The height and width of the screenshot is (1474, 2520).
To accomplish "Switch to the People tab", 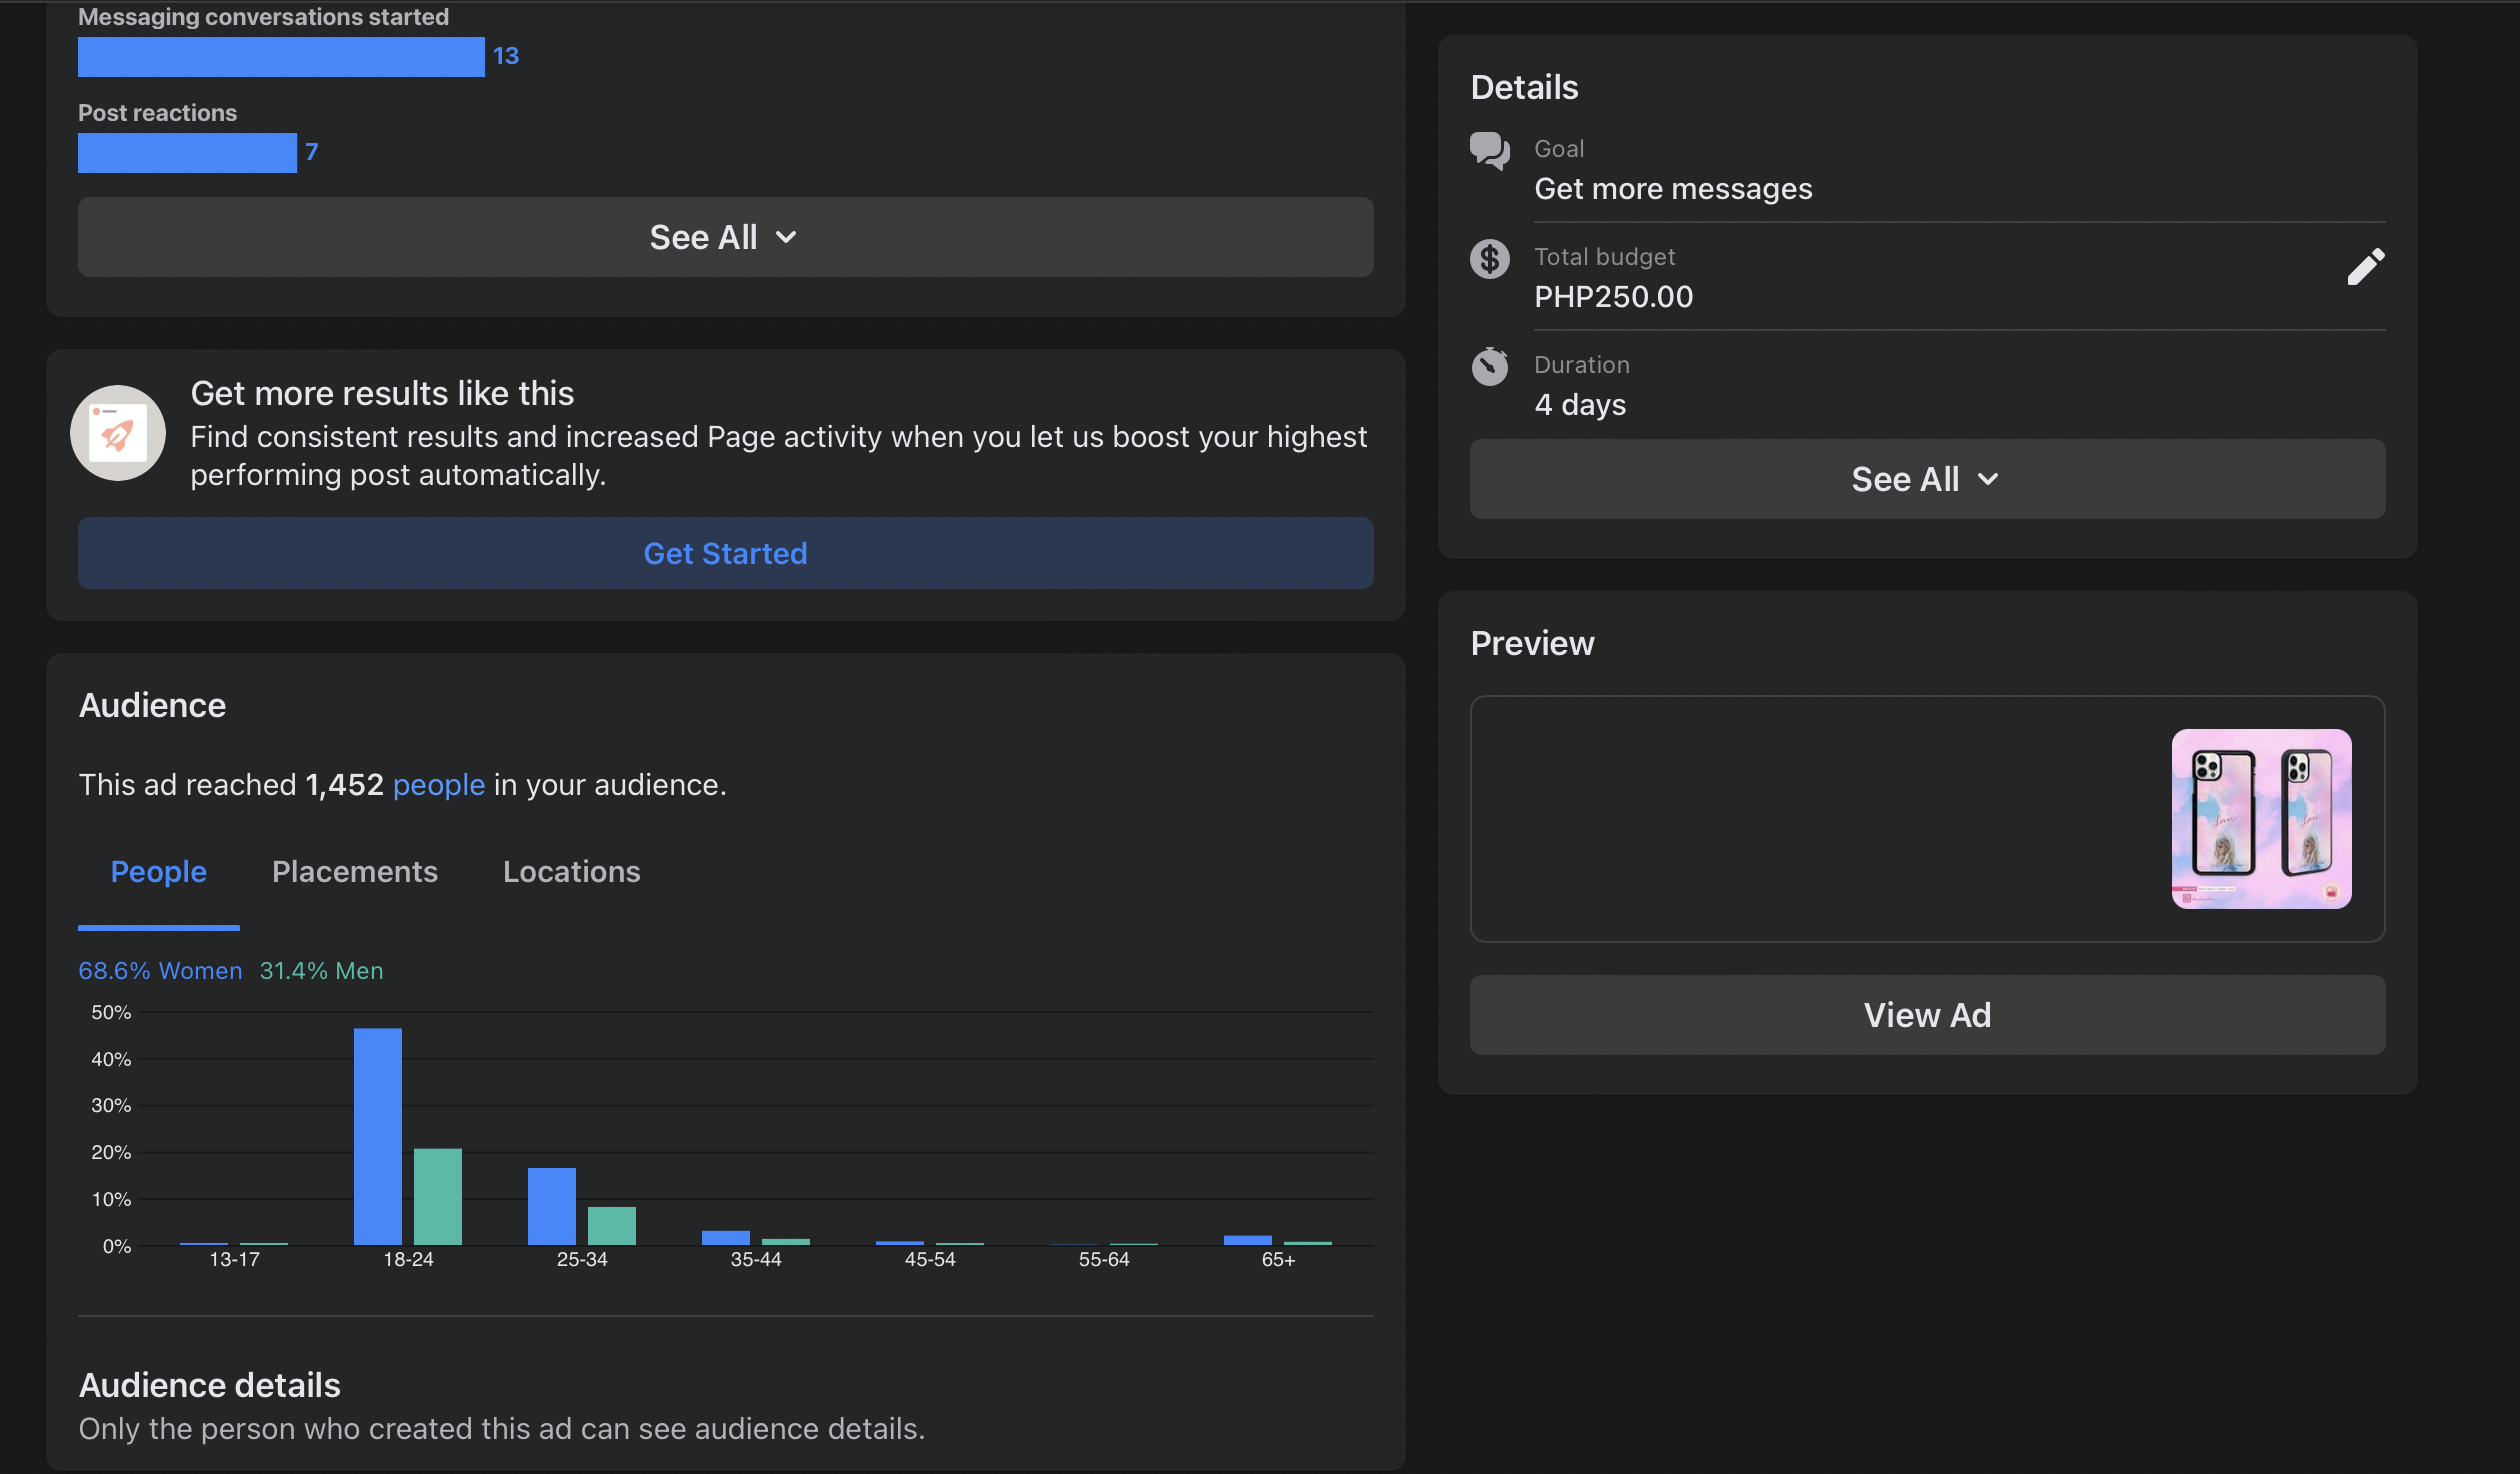I will click(x=158, y=871).
